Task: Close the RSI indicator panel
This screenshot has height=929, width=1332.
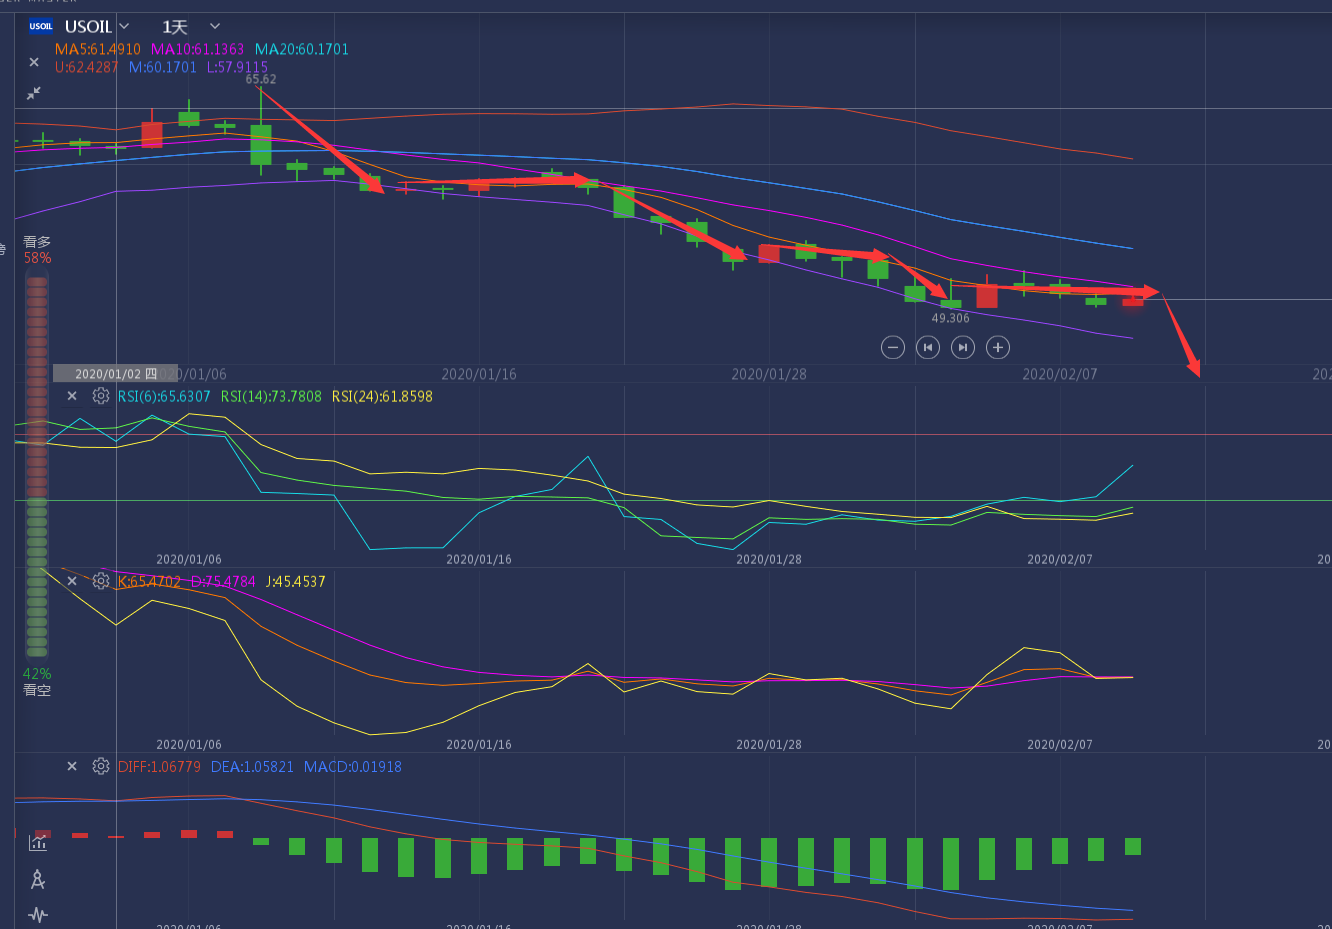Action: click(72, 396)
